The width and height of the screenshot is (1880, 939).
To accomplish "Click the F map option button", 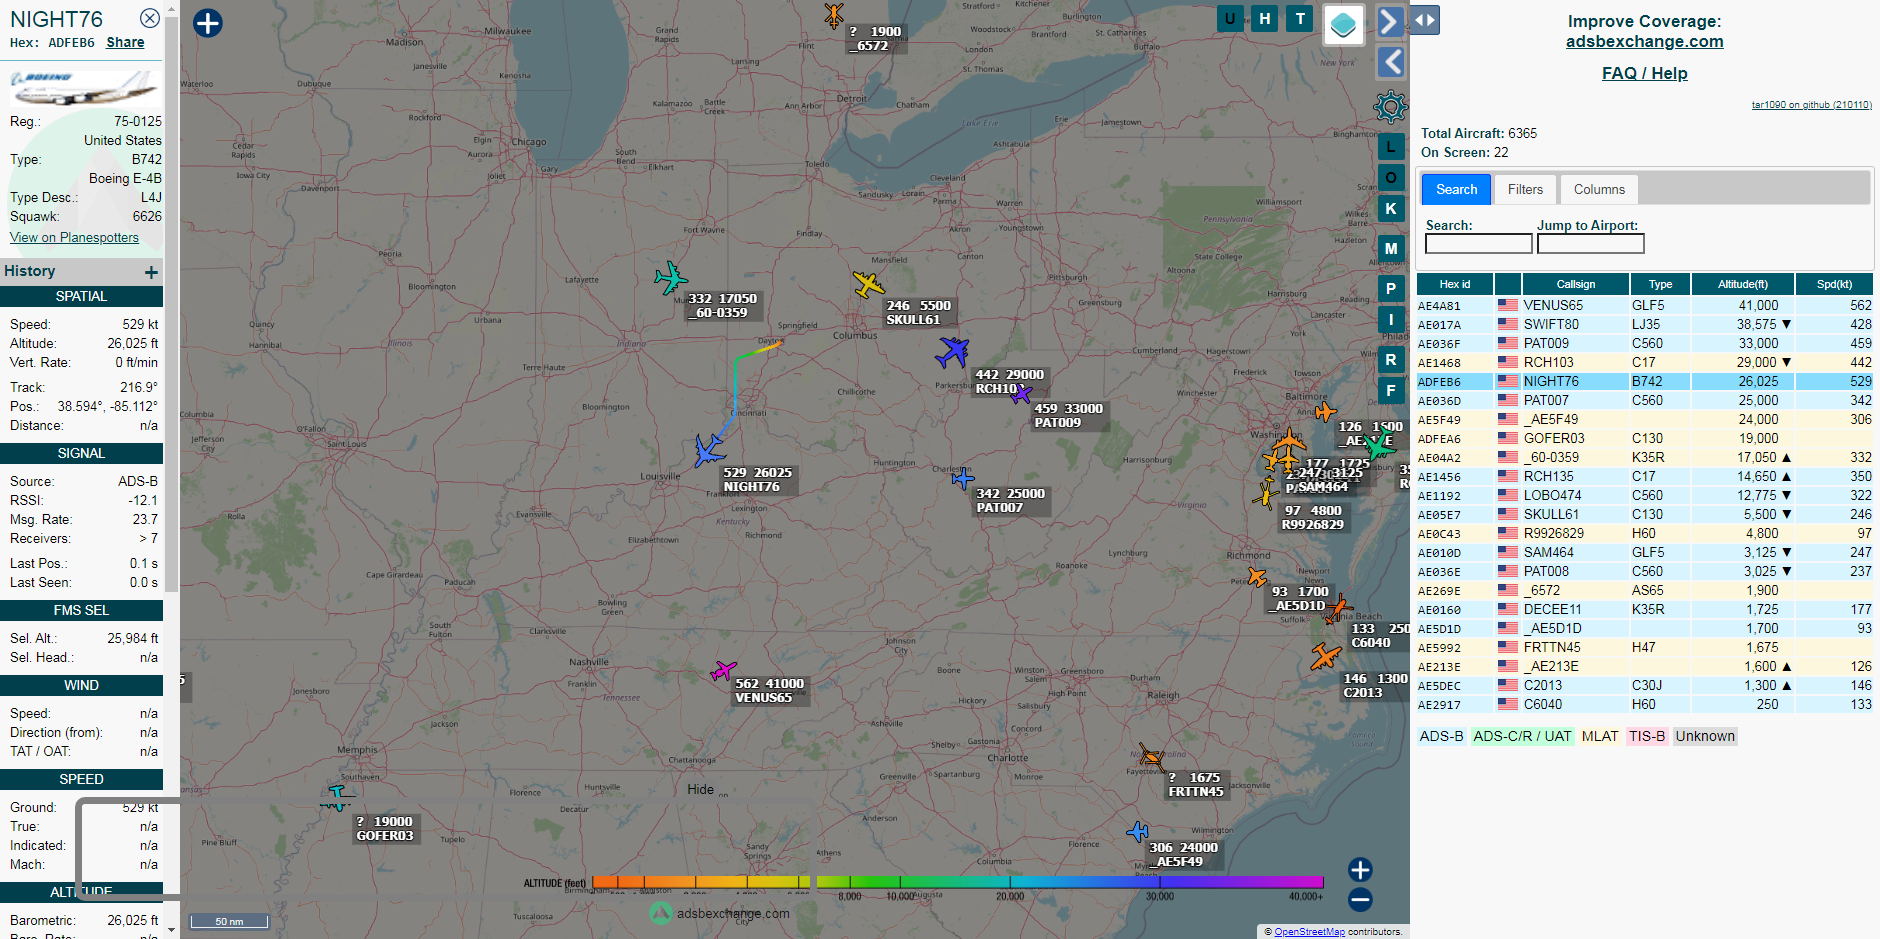I will 1391,390.
